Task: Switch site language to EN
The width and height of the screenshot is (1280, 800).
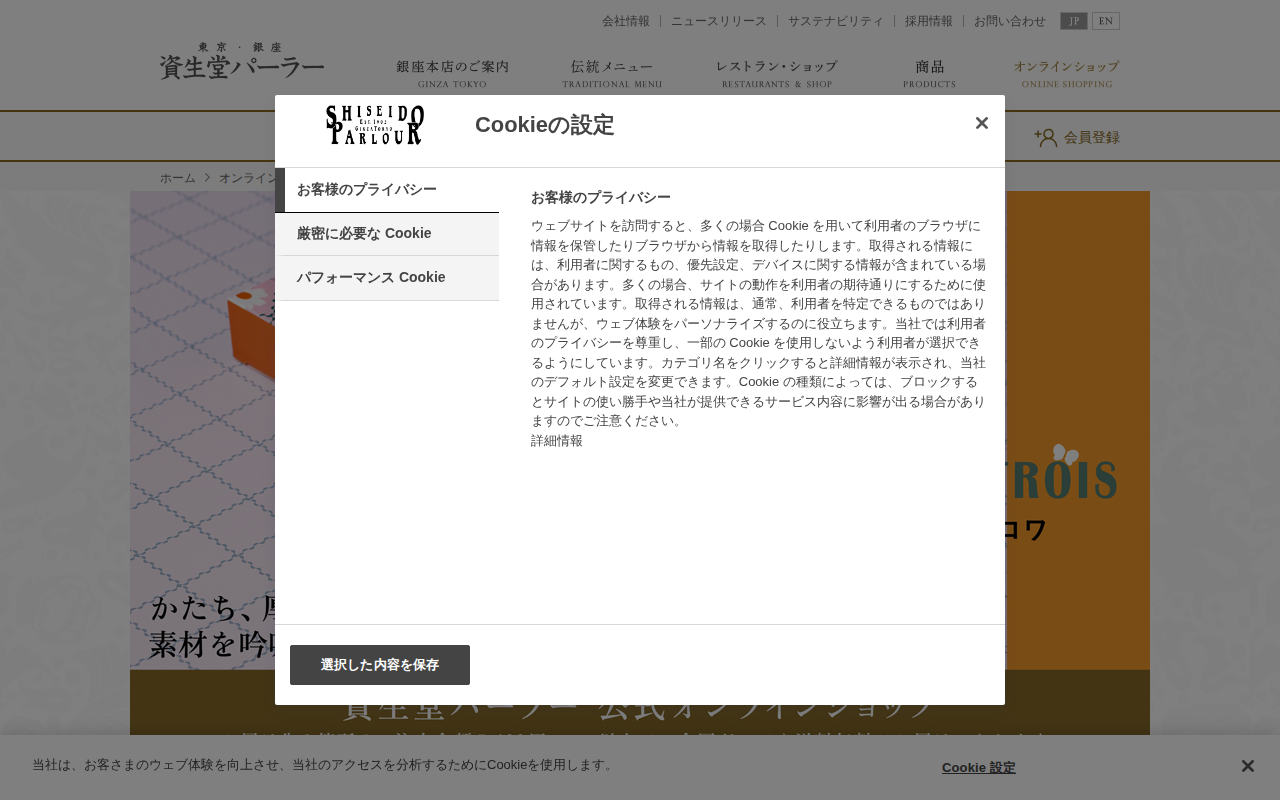Action: (x=1105, y=20)
